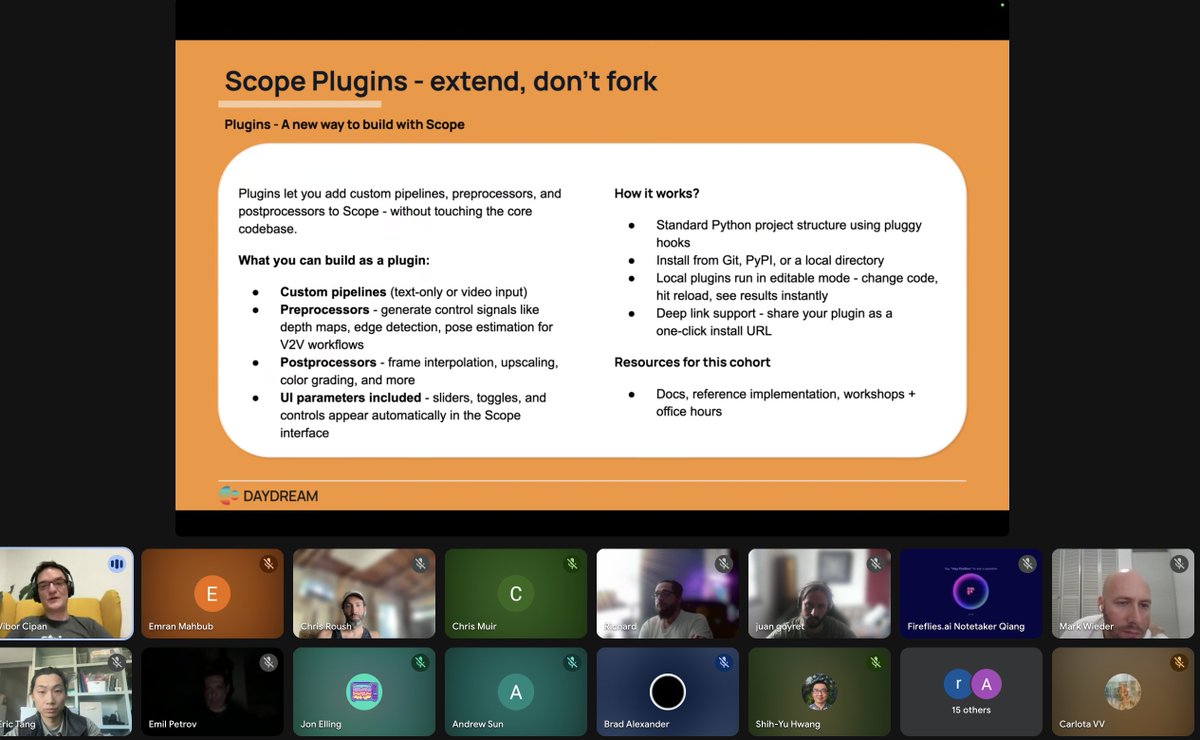Click muted mic icon on Eric Tang tile

tap(116, 662)
